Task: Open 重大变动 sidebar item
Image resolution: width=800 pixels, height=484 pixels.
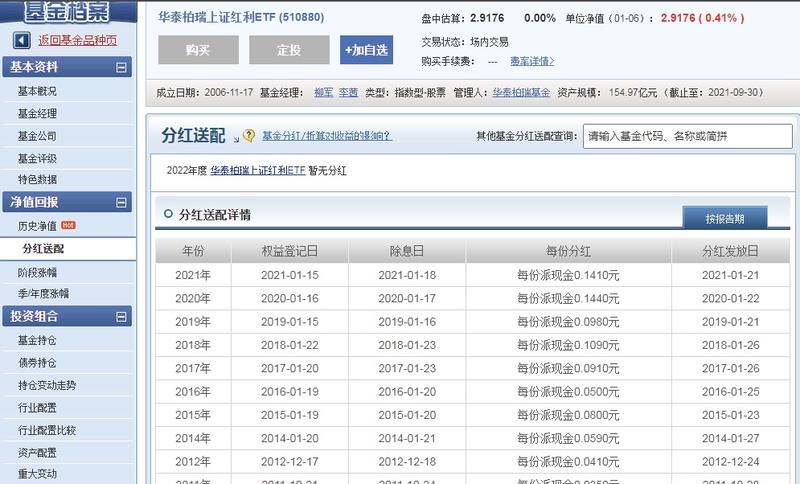Action: [37, 474]
